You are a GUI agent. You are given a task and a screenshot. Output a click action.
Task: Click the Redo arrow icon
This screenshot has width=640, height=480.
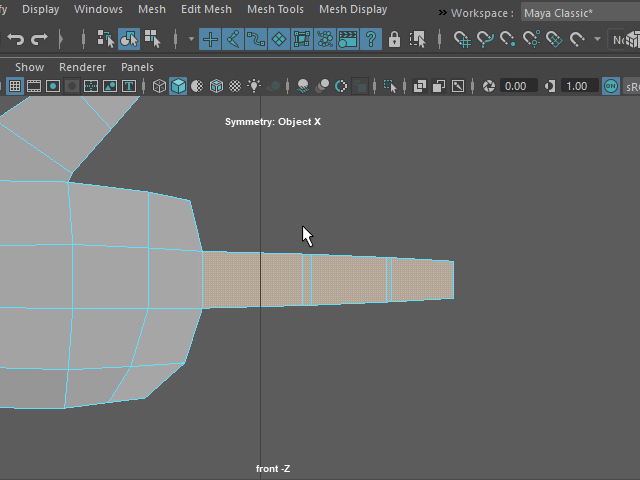40,39
